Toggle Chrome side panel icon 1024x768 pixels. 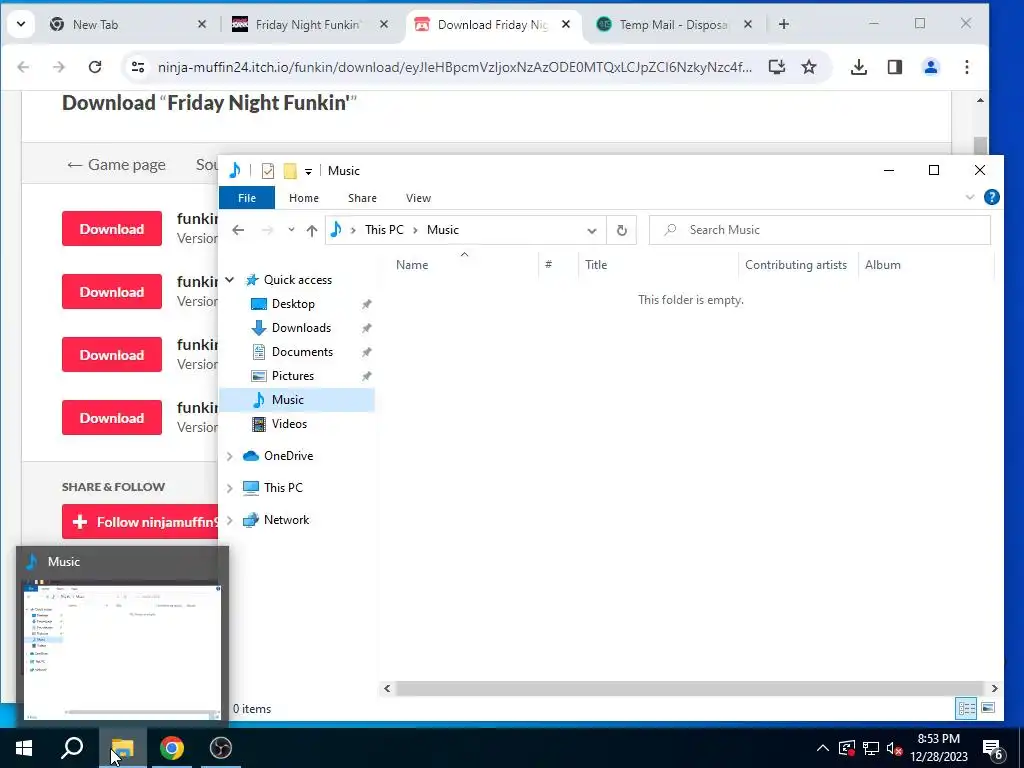point(895,67)
